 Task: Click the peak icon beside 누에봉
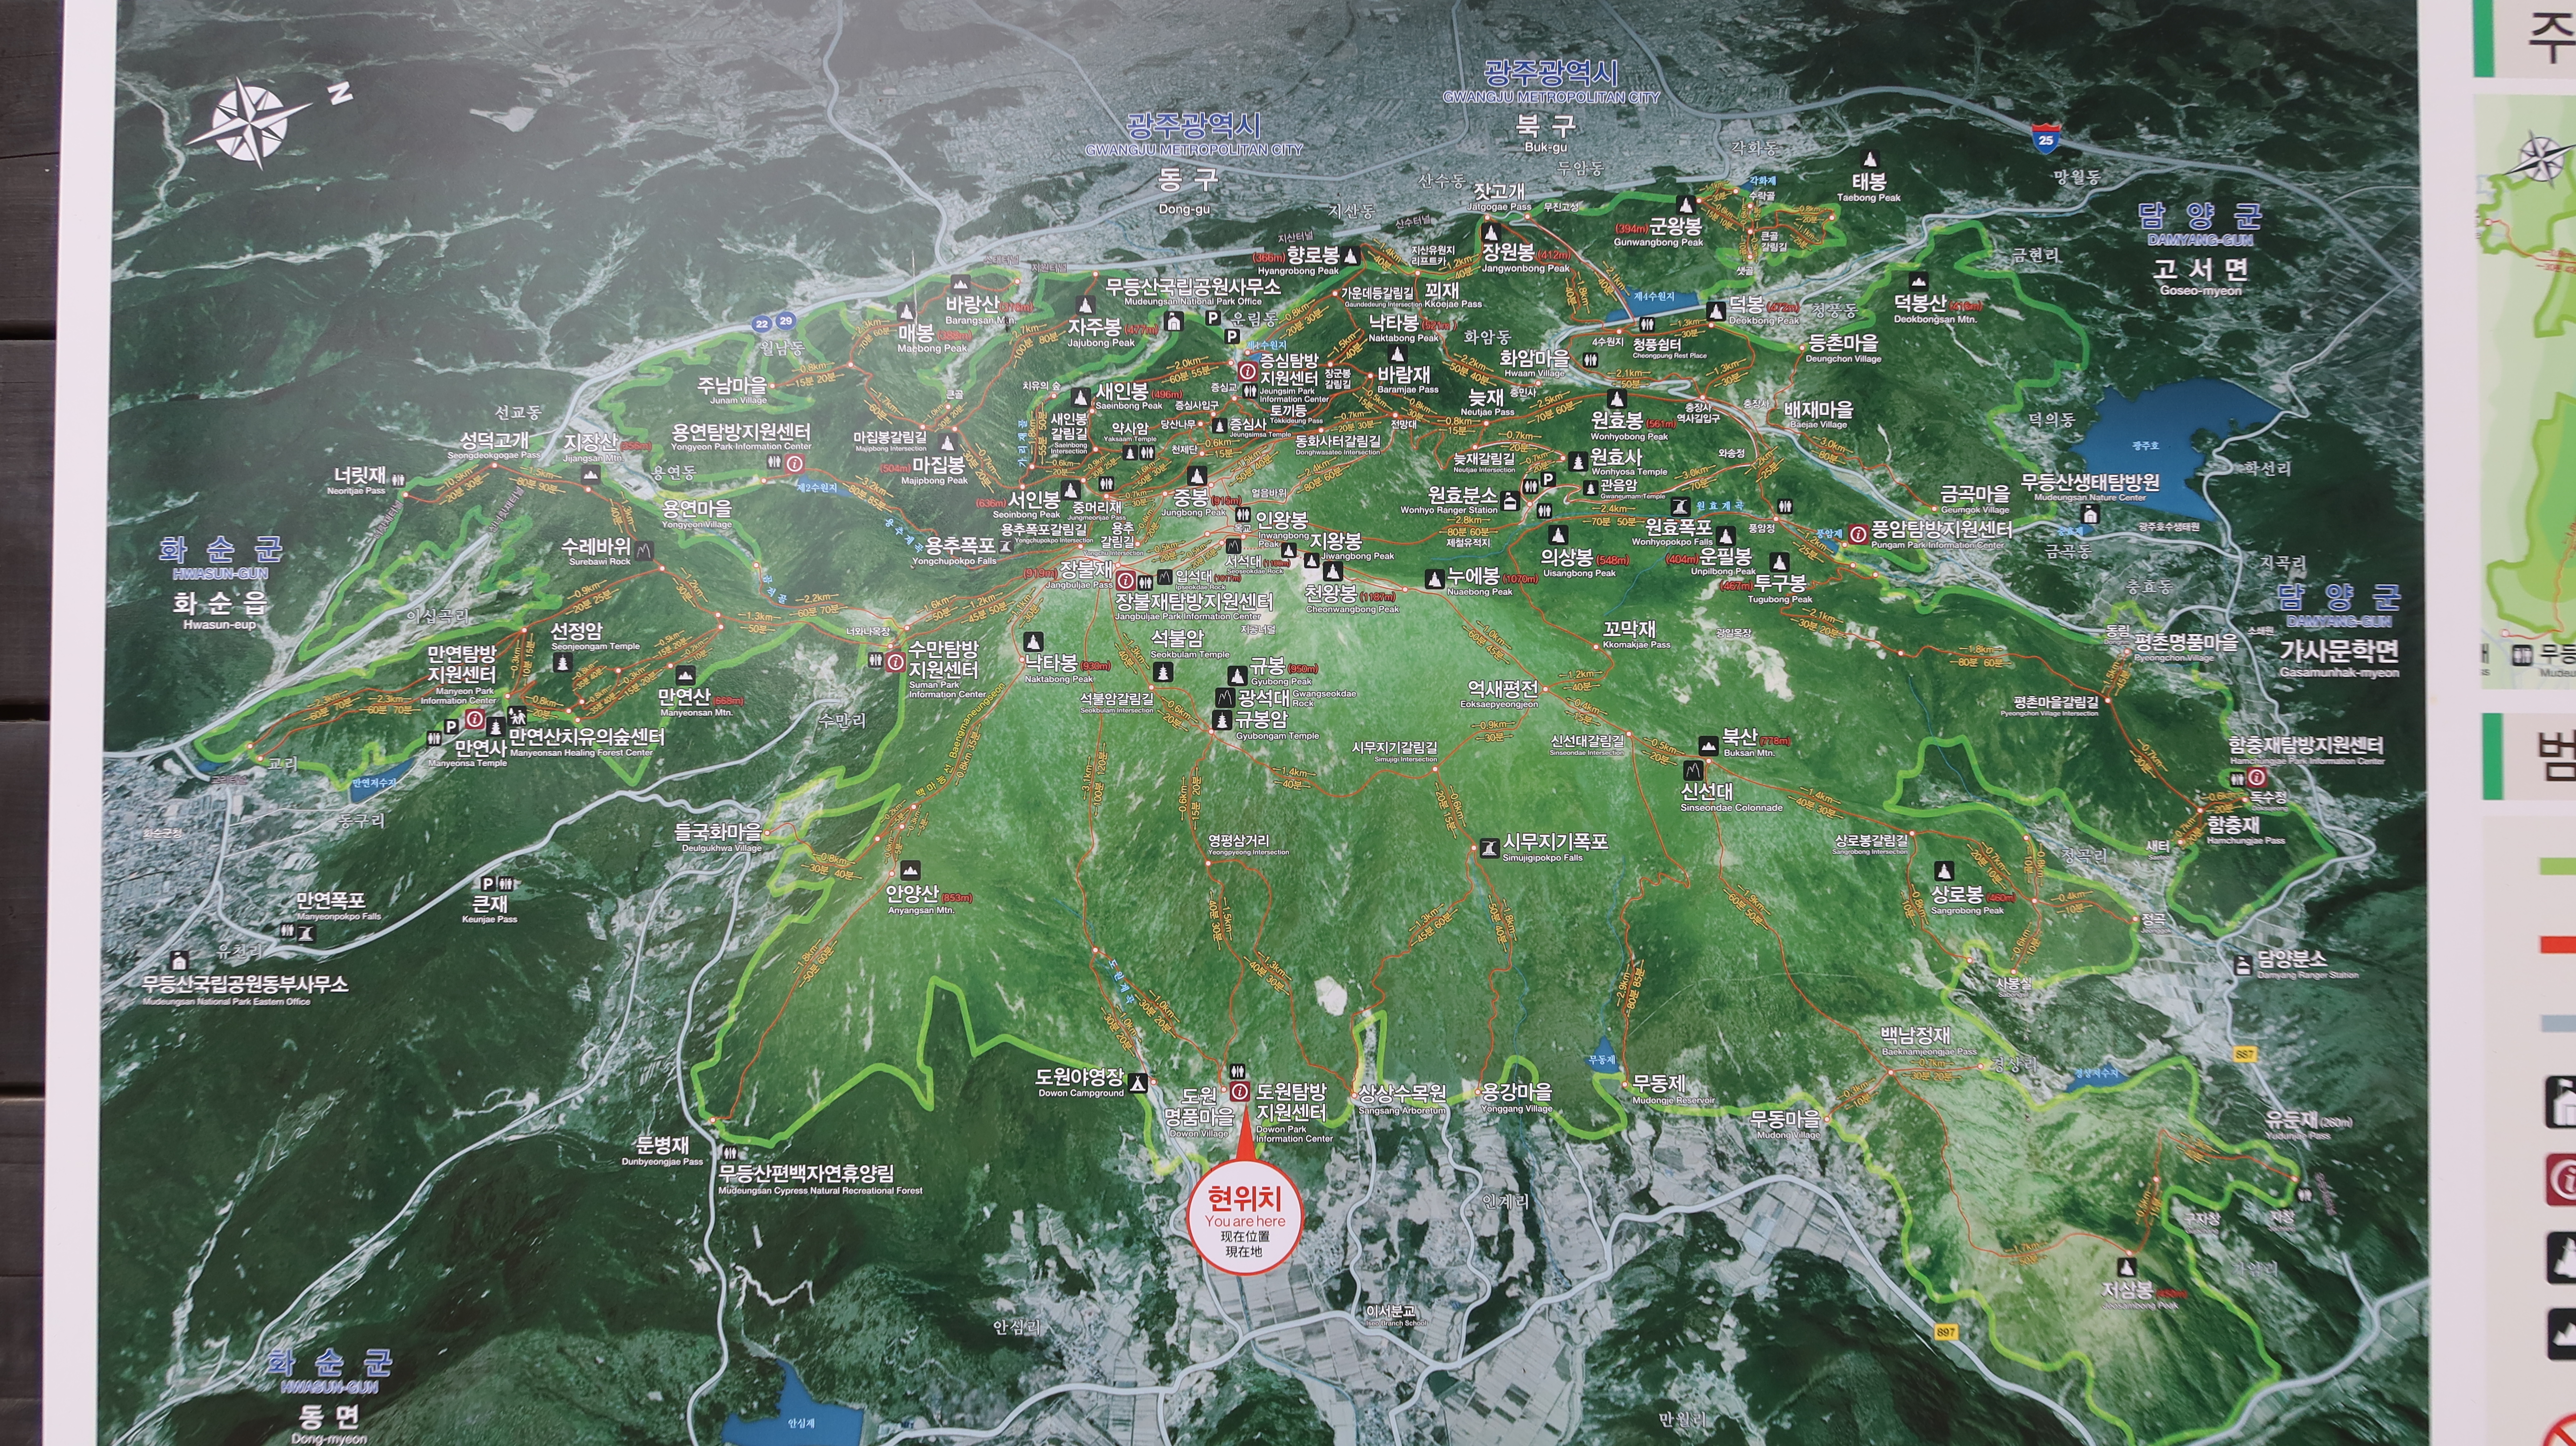click(x=1435, y=578)
